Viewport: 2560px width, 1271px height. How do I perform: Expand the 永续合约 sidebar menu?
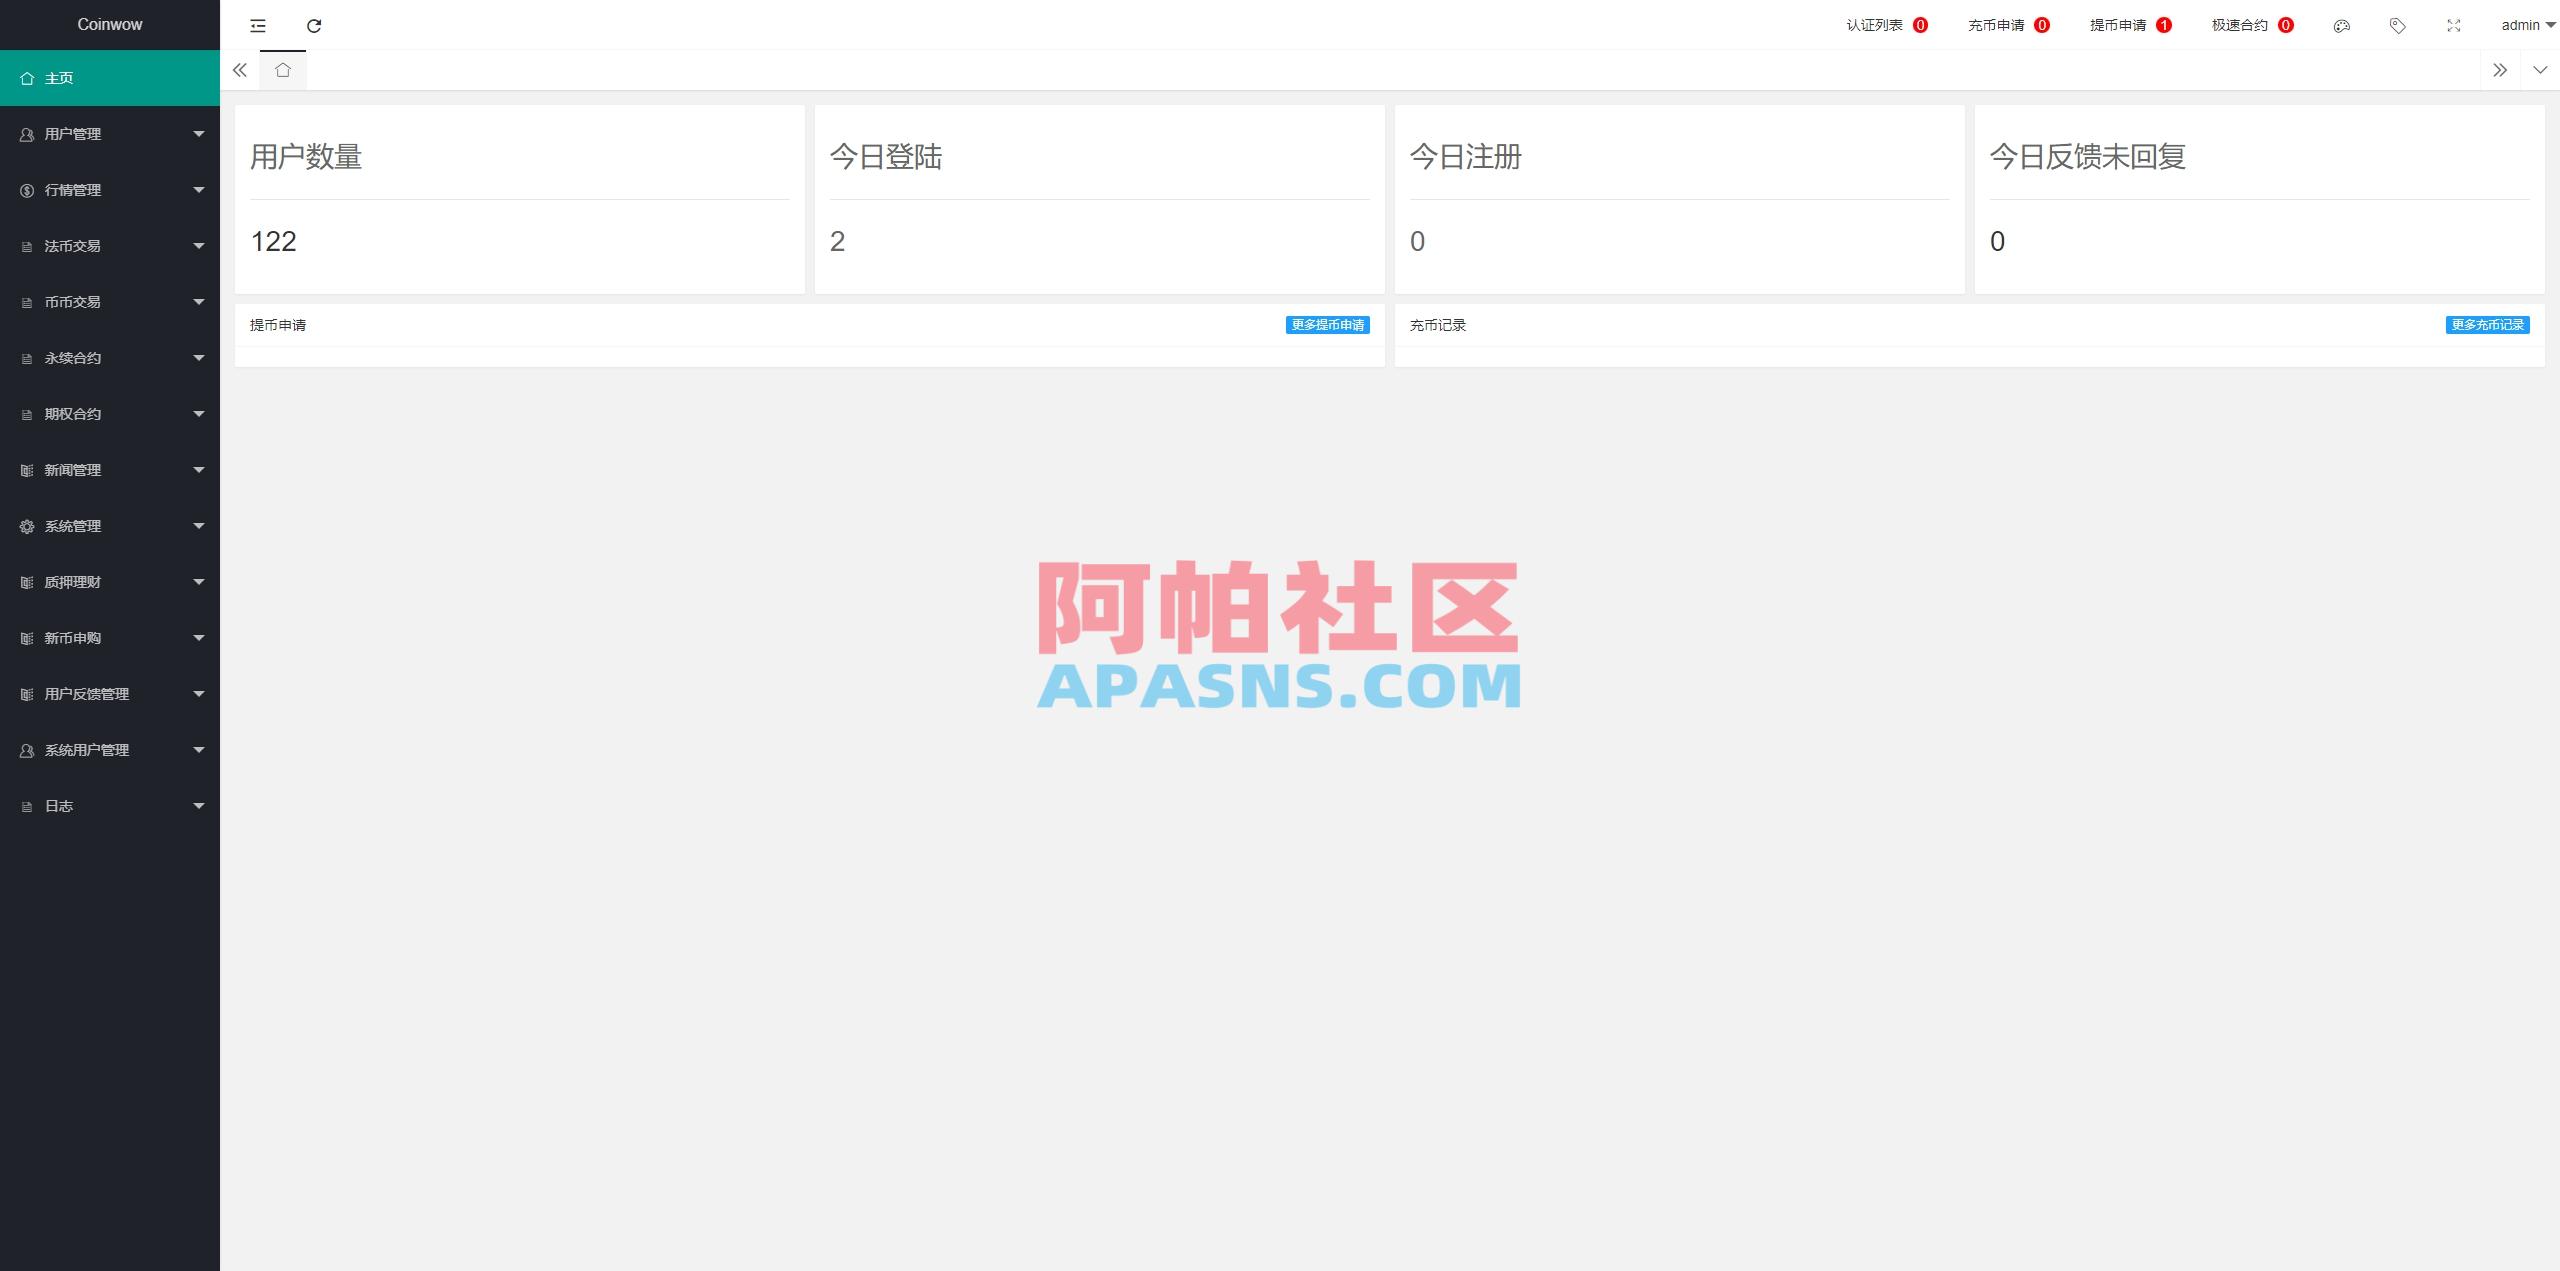pos(110,358)
